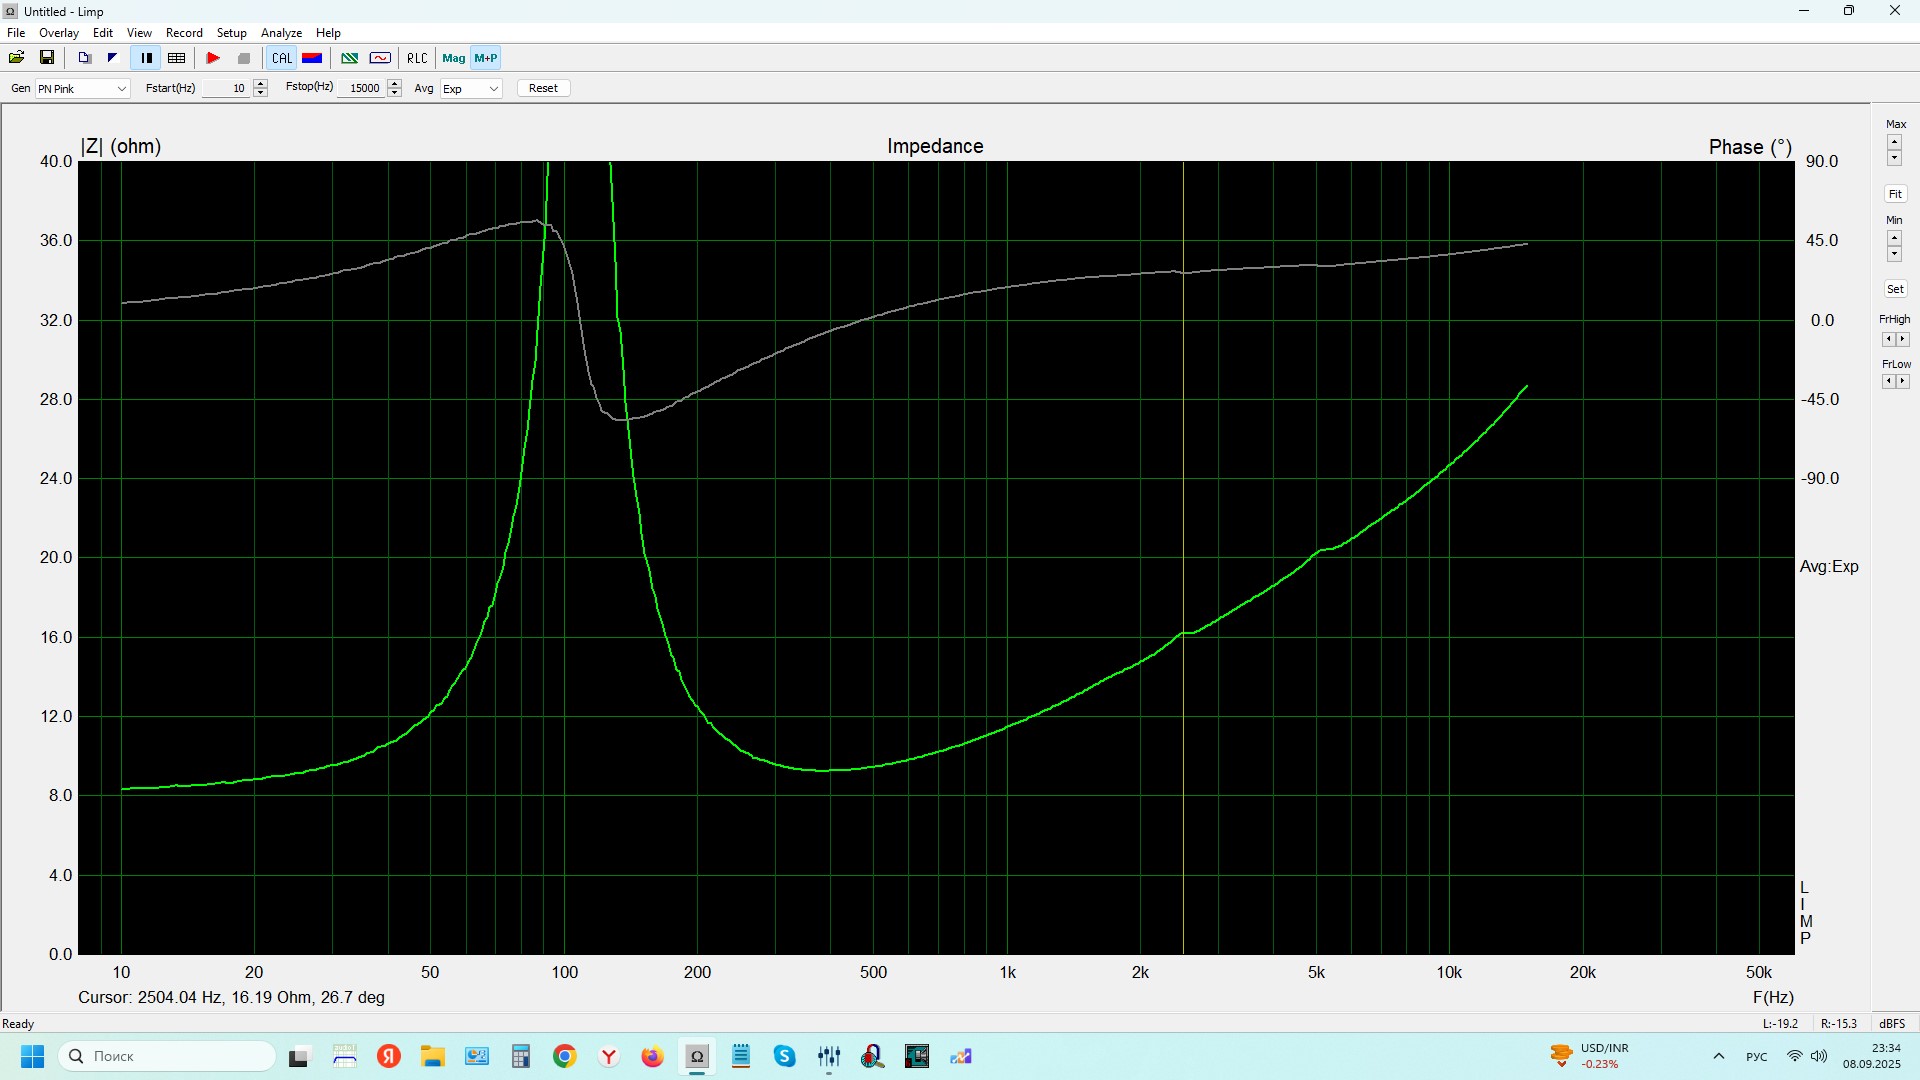Raise graph Min with the up arrow
This screenshot has height=1080, width=1920.
pos(1894,238)
